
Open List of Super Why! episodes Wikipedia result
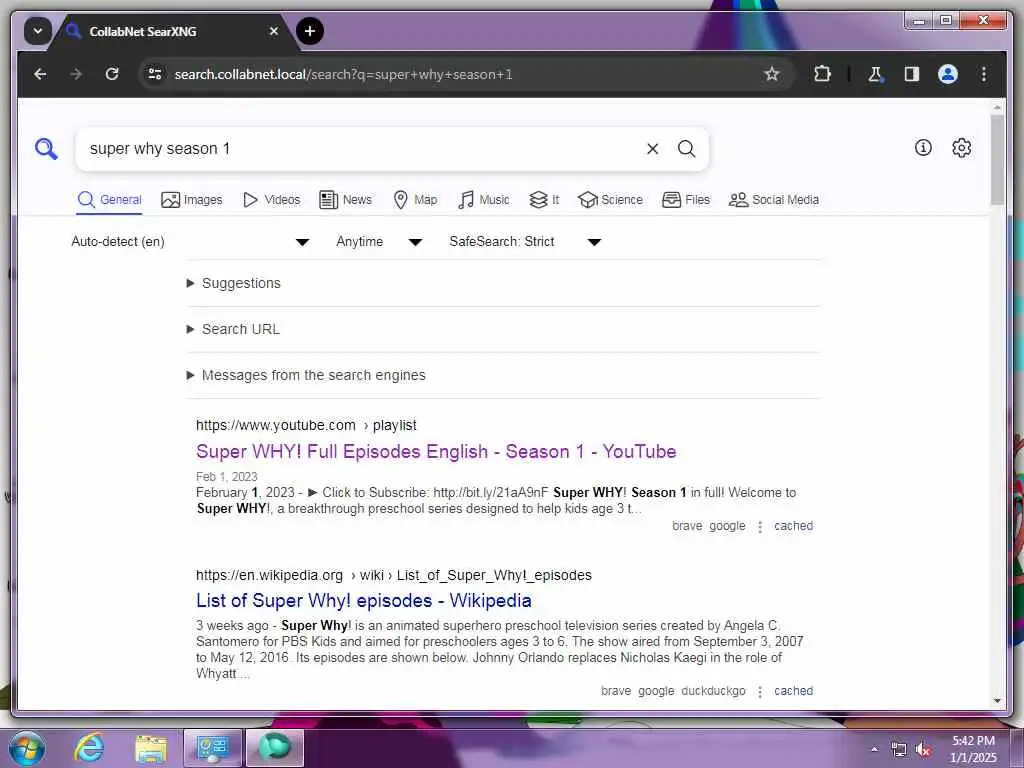click(364, 601)
